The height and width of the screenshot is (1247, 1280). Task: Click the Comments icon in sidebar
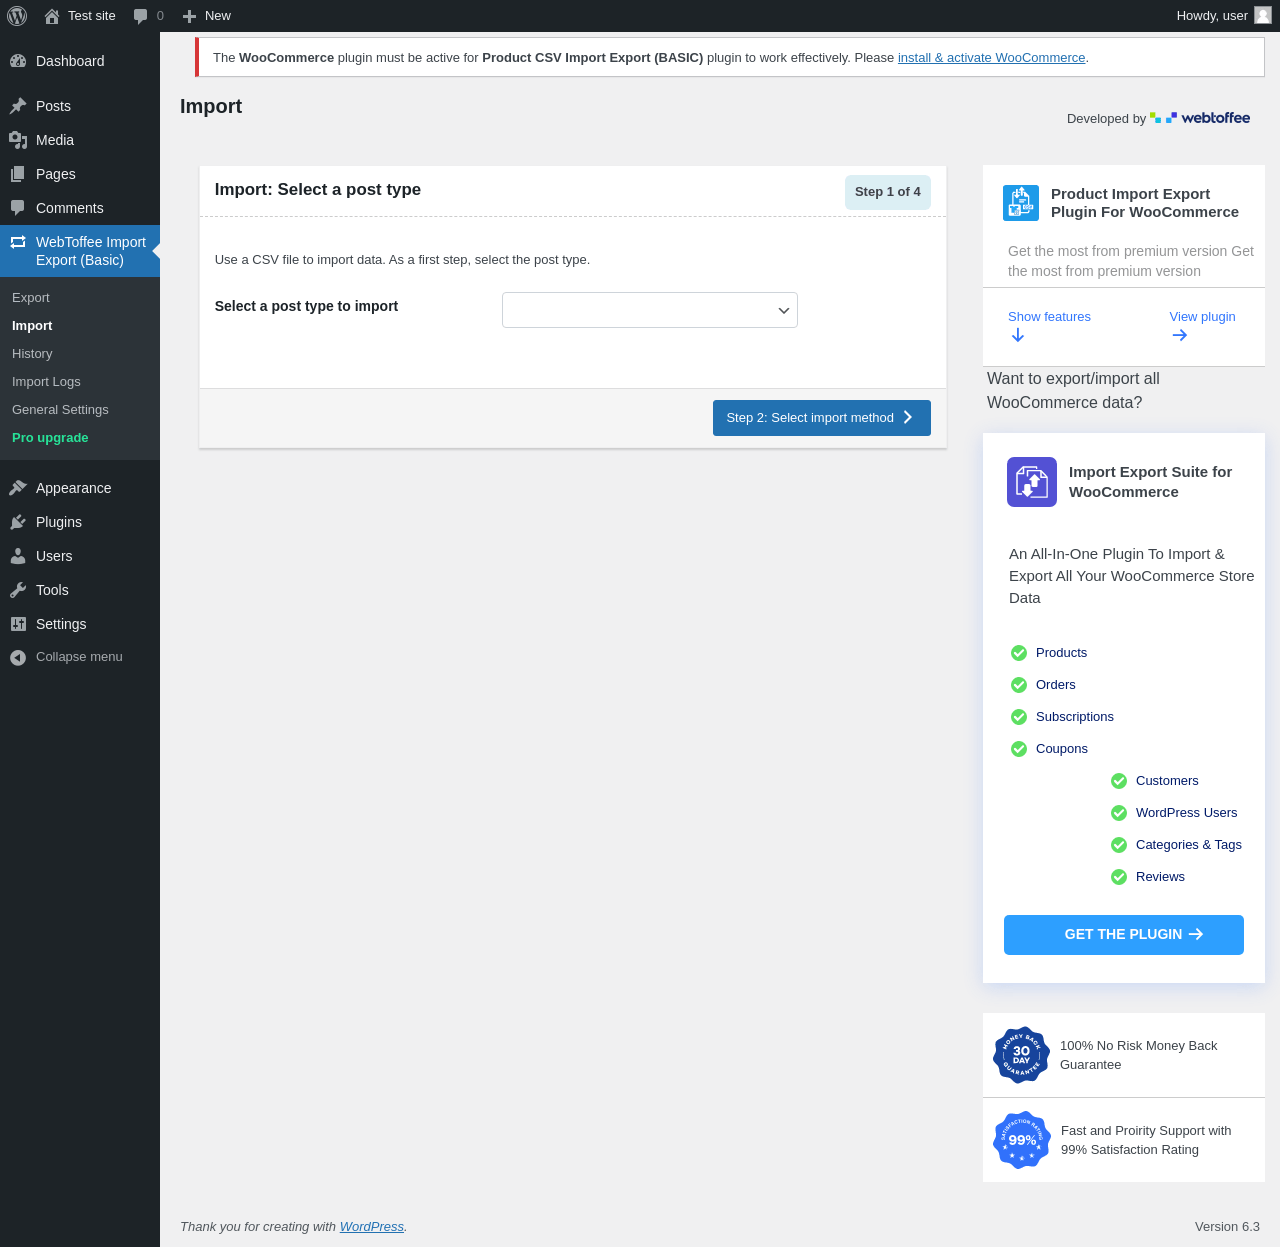18,208
